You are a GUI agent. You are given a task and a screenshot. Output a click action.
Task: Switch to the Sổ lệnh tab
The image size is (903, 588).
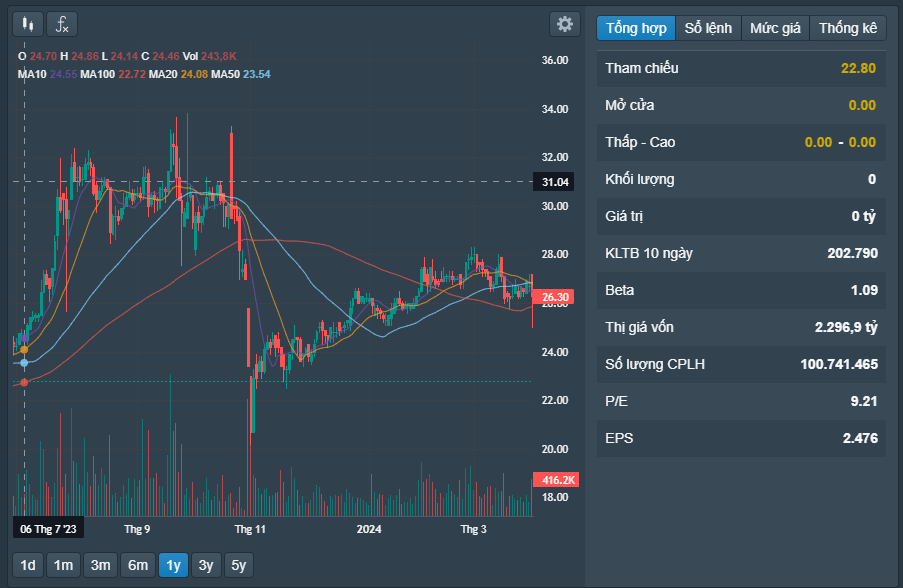[709, 28]
